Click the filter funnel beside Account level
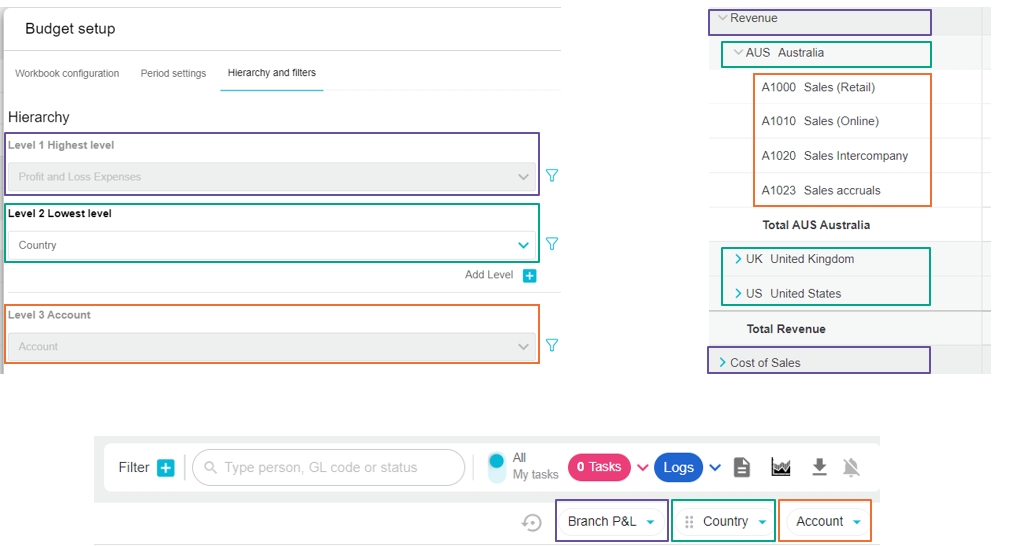The image size is (1025, 547). click(x=551, y=346)
